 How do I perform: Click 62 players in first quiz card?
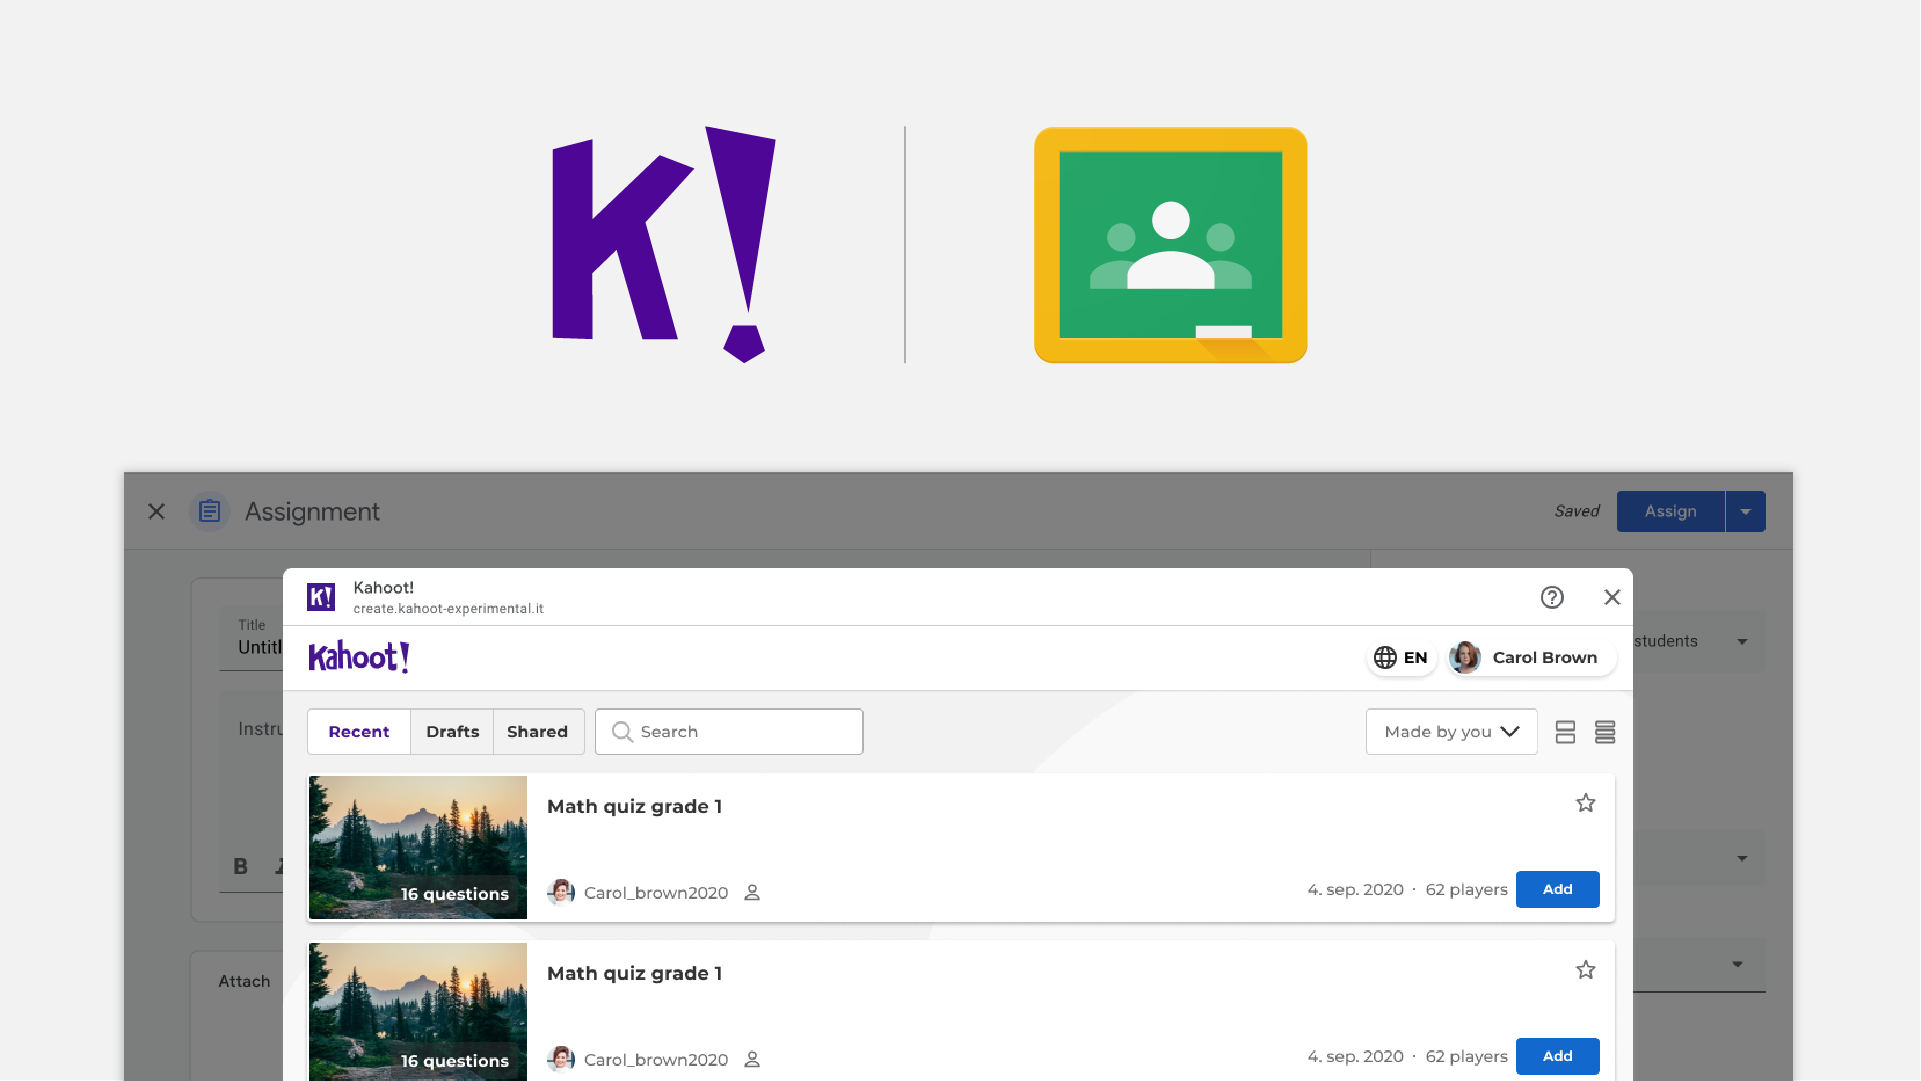point(1466,889)
